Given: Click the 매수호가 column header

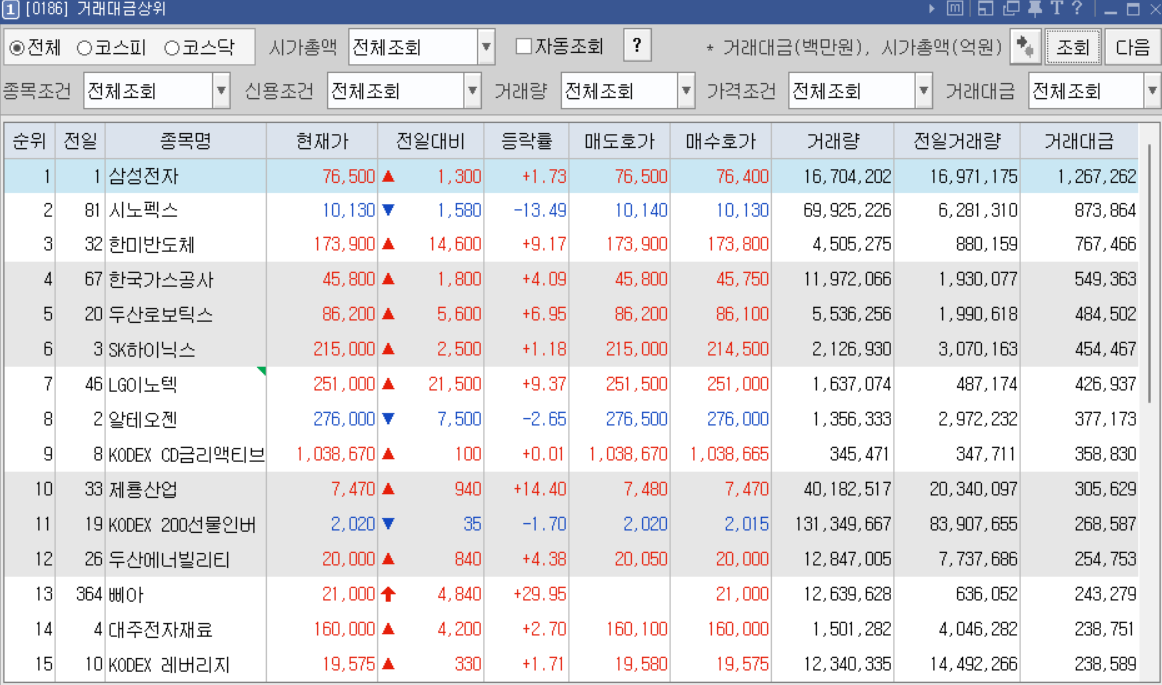Looking at the screenshot, I should coord(721,141).
